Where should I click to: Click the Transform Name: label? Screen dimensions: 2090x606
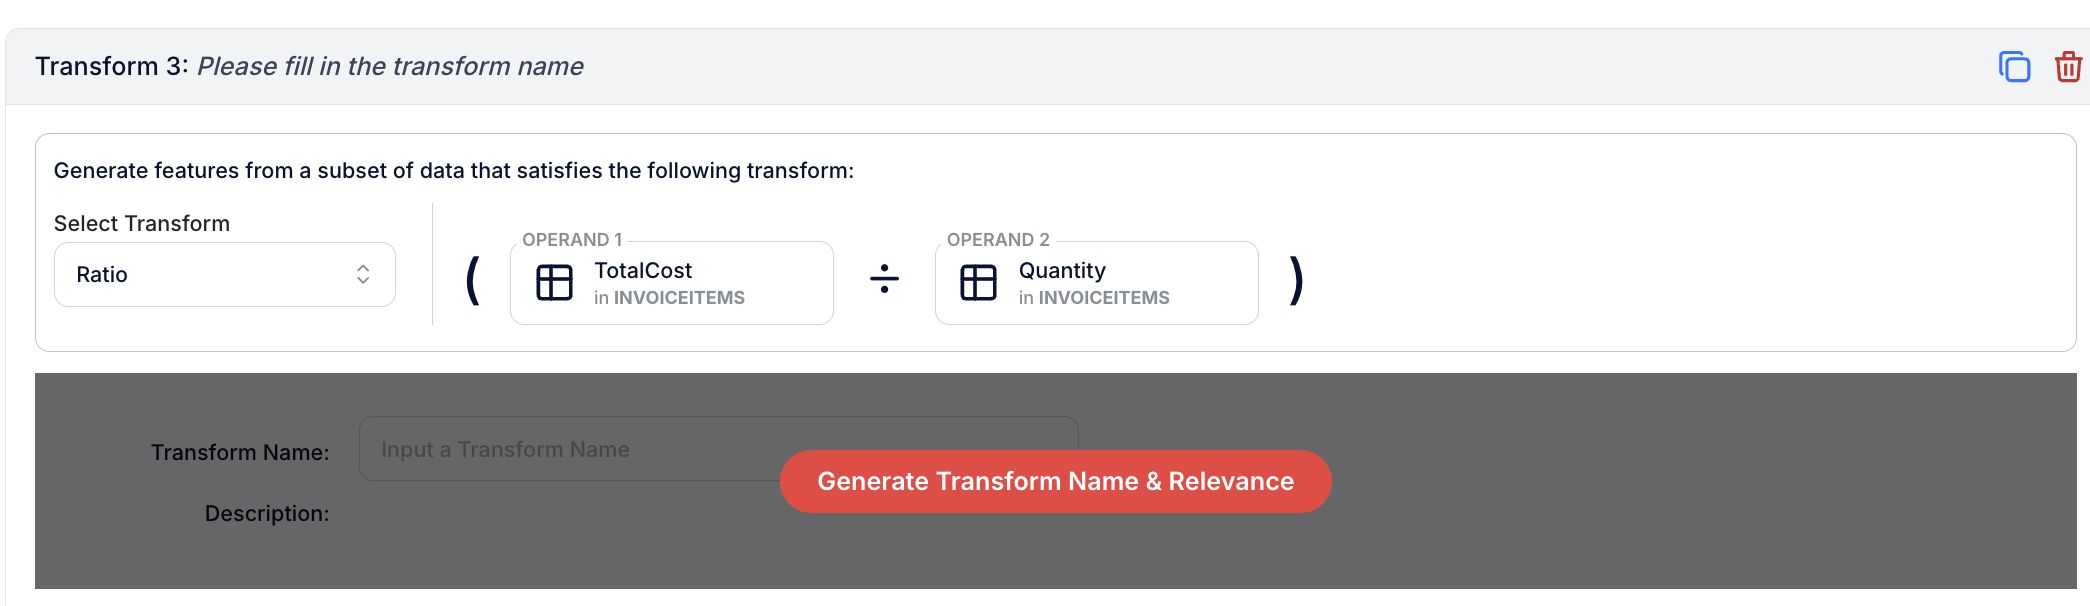pos(240,452)
